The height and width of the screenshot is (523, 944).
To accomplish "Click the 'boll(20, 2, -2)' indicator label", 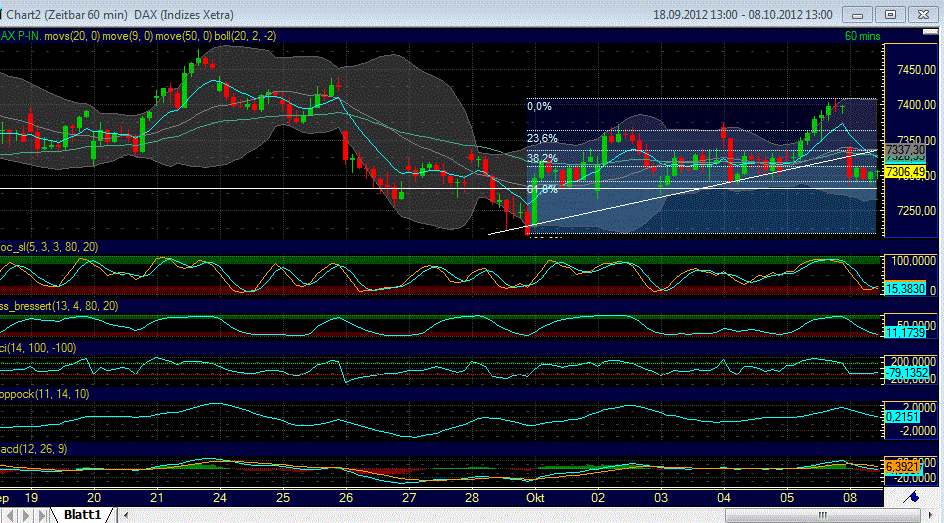I will [246, 36].
